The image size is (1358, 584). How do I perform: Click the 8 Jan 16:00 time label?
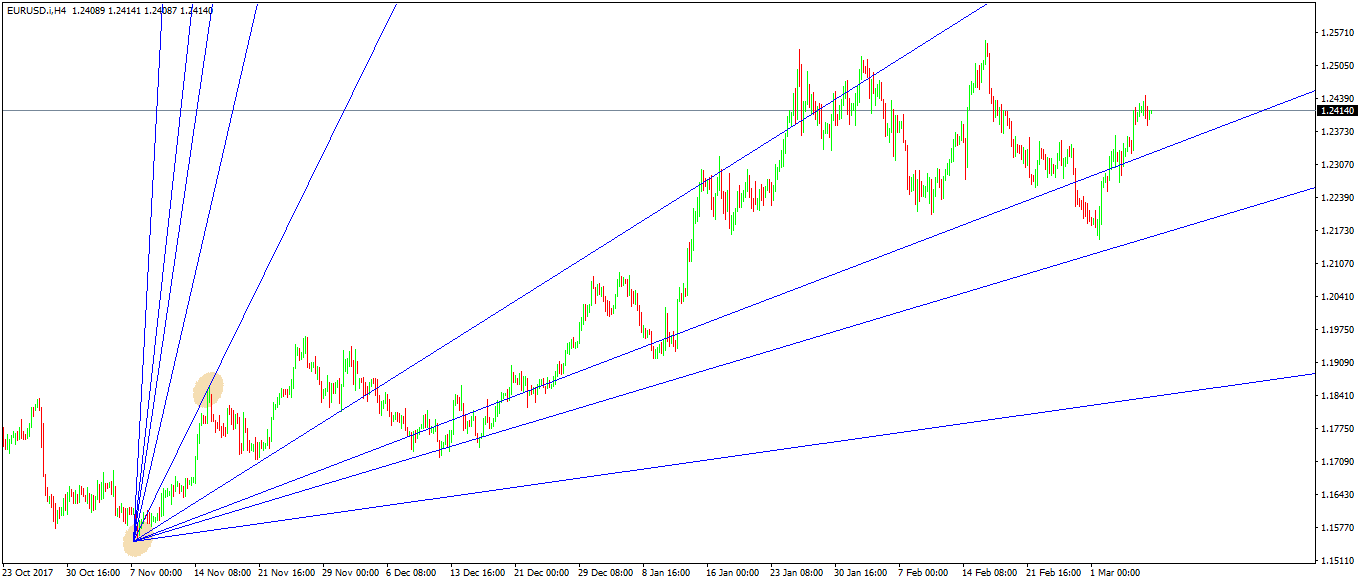[x=668, y=574]
